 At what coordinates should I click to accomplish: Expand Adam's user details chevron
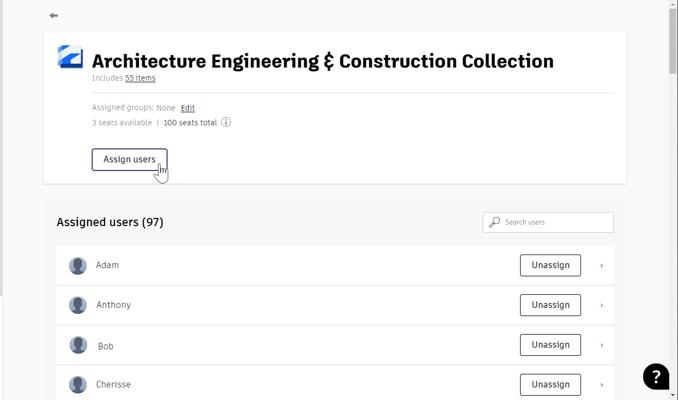pyautogui.click(x=601, y=266)
